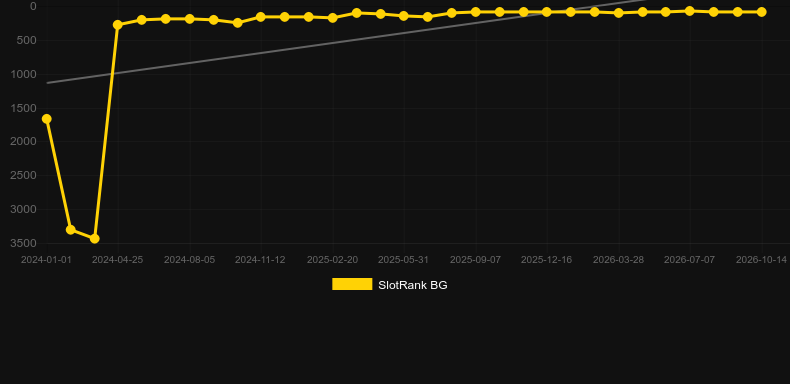Select the lowest data point near 3500
790x384 pixels.
(x=94, y=238)
